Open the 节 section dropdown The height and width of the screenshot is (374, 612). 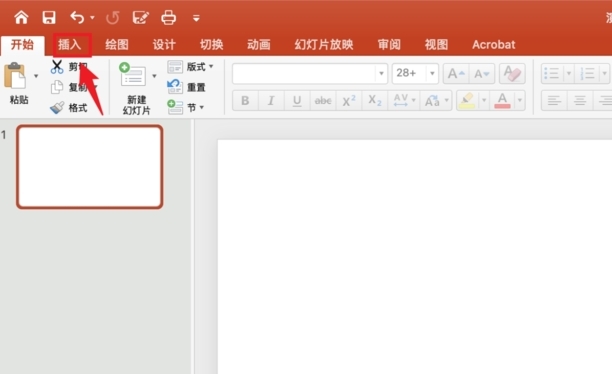[186, 107]
